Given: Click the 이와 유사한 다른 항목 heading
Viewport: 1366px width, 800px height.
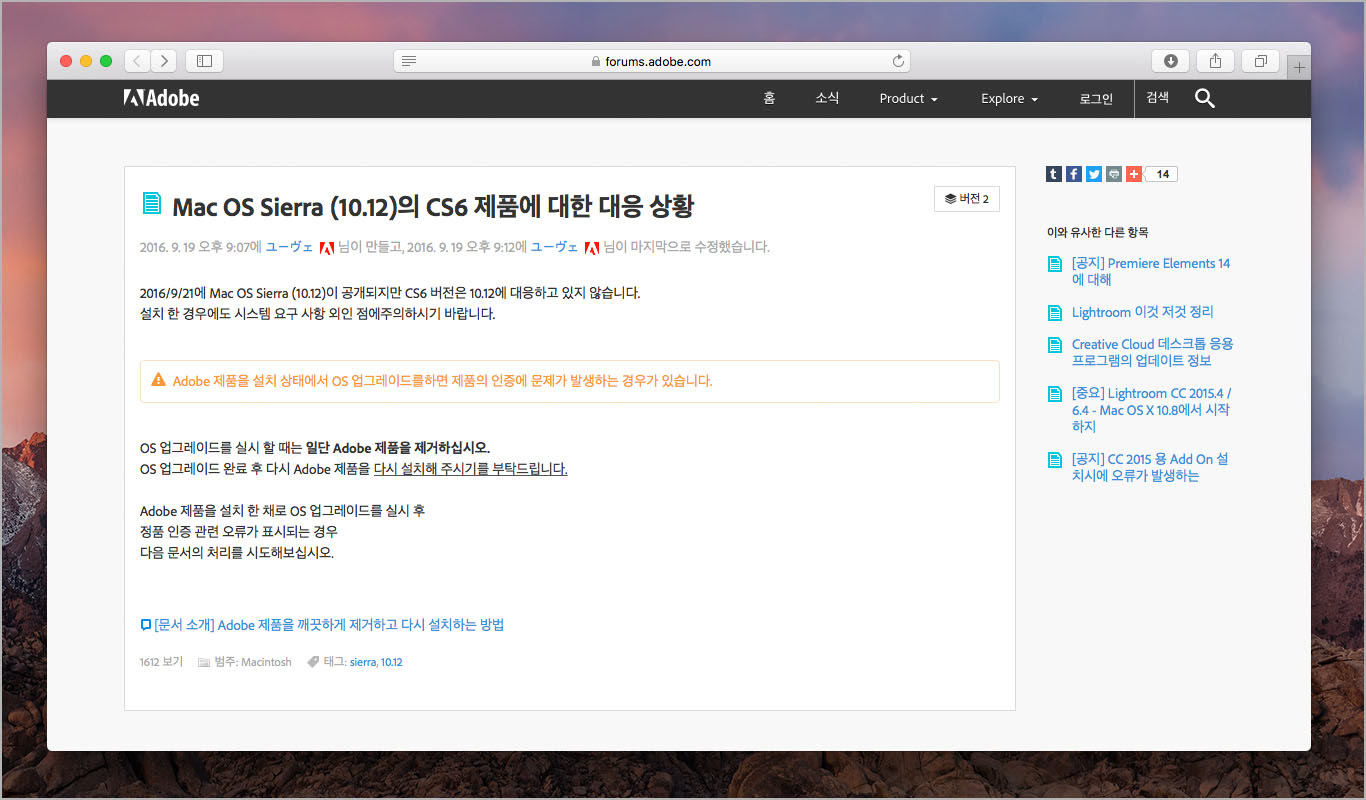Looking at the screenshot, I should (x=1097, y=232).
